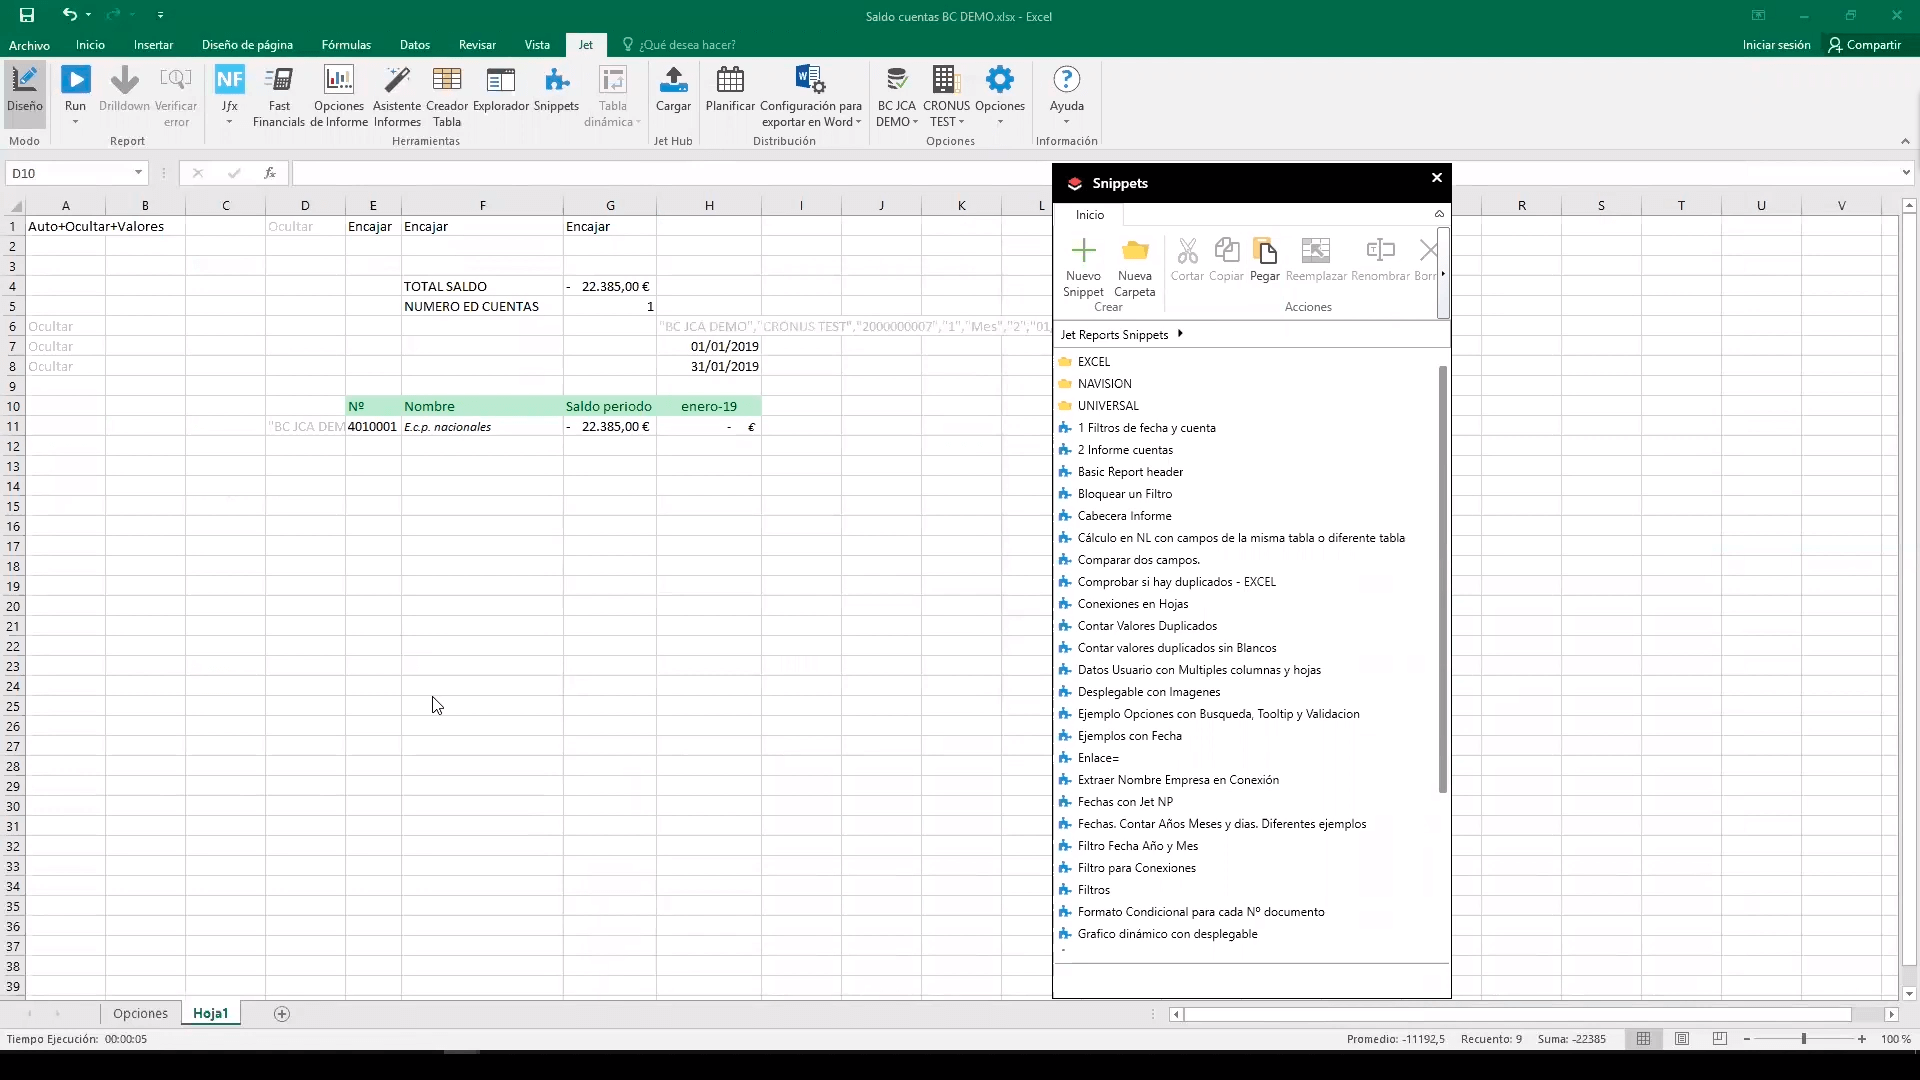
Task: Switch to the Opciones sheet tab
Action: [140, 1013]
